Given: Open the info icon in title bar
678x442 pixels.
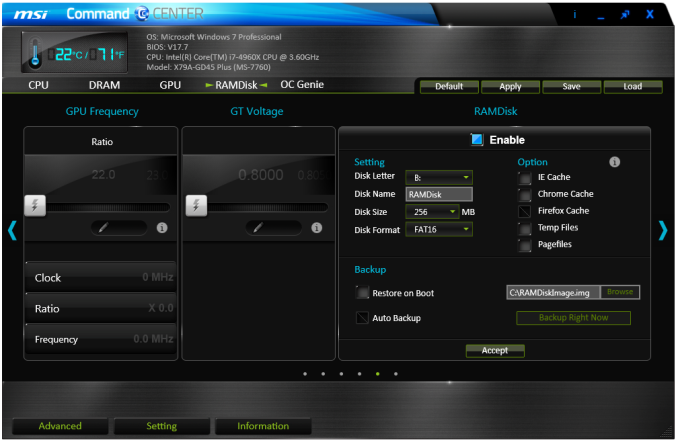Looking at the screenshot, I should (575, 14).
